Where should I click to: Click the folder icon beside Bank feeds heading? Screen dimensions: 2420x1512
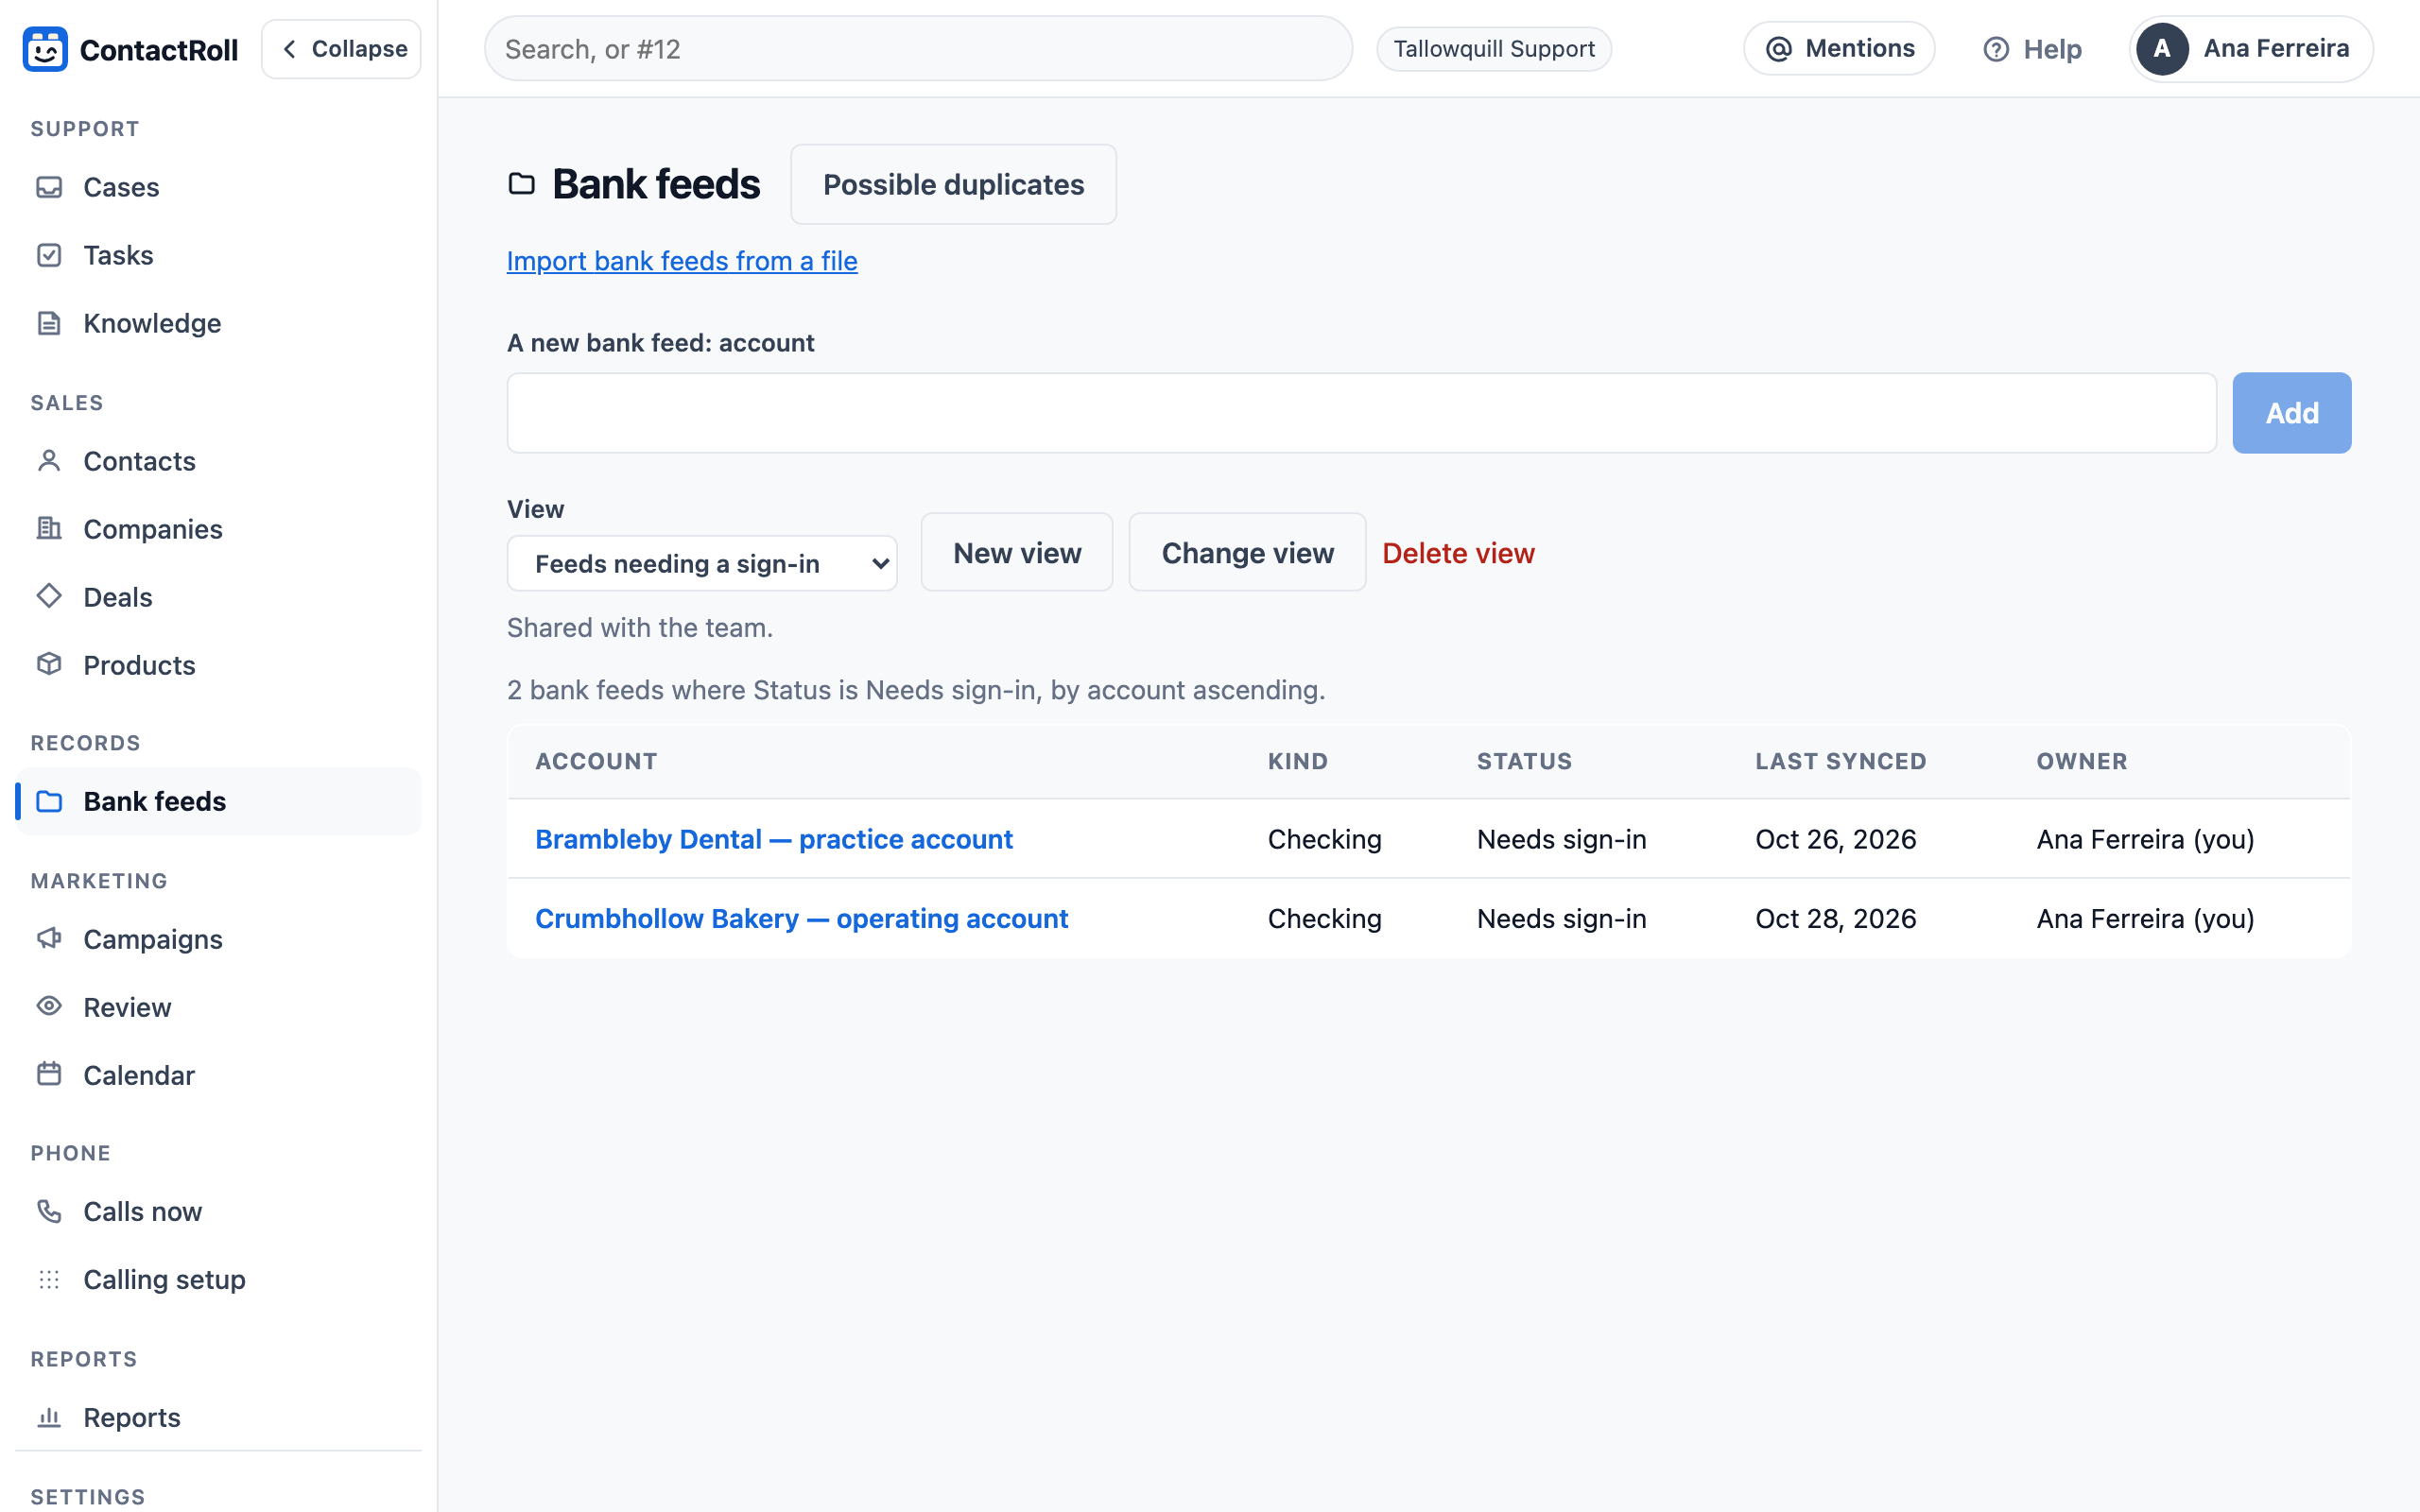tap(521, 184)
